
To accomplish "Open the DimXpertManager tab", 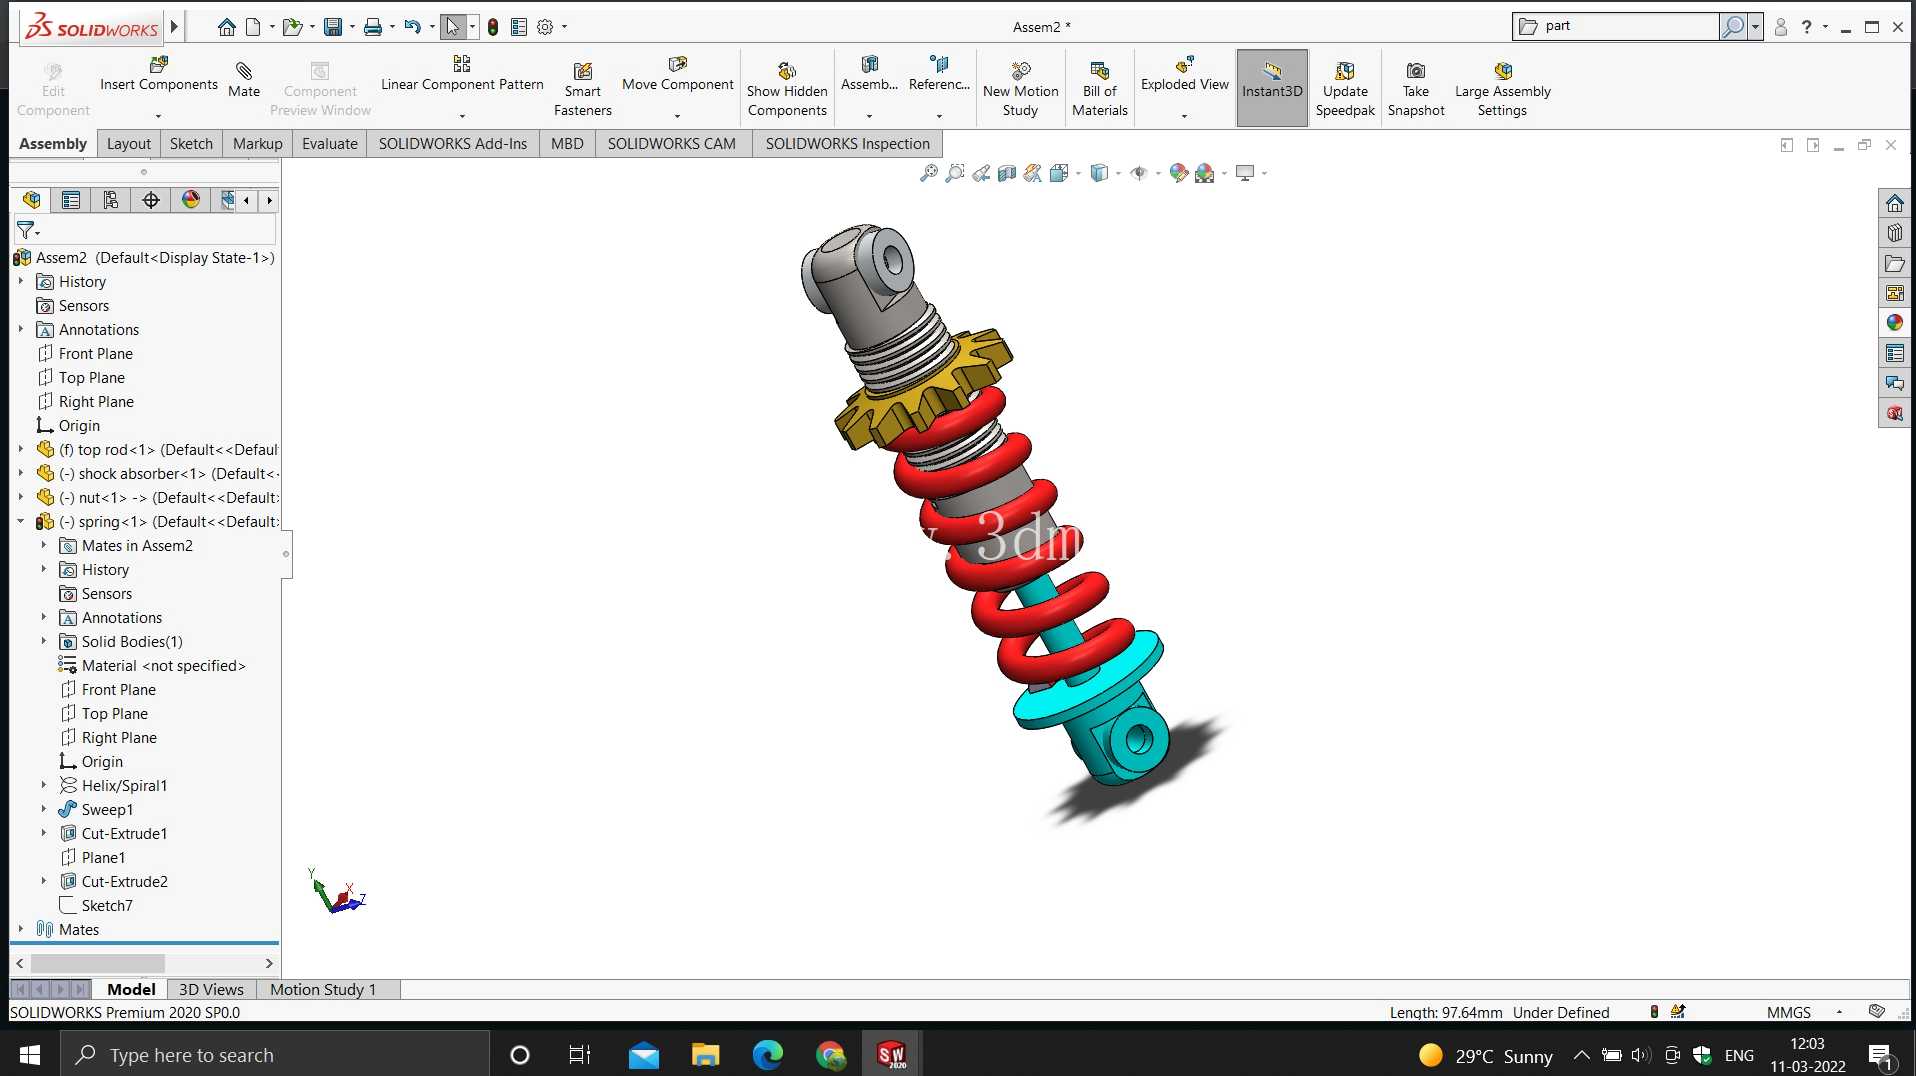I will point(151,200).
